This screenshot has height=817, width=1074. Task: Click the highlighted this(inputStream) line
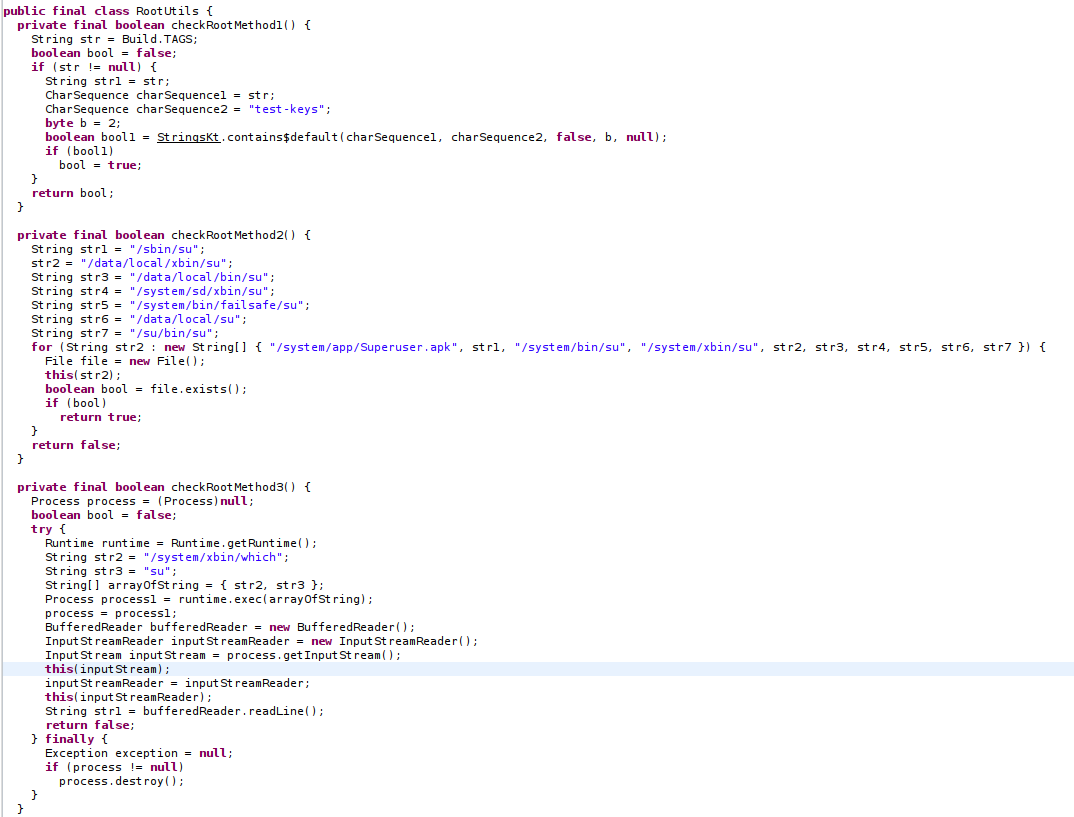coord(107,669)
